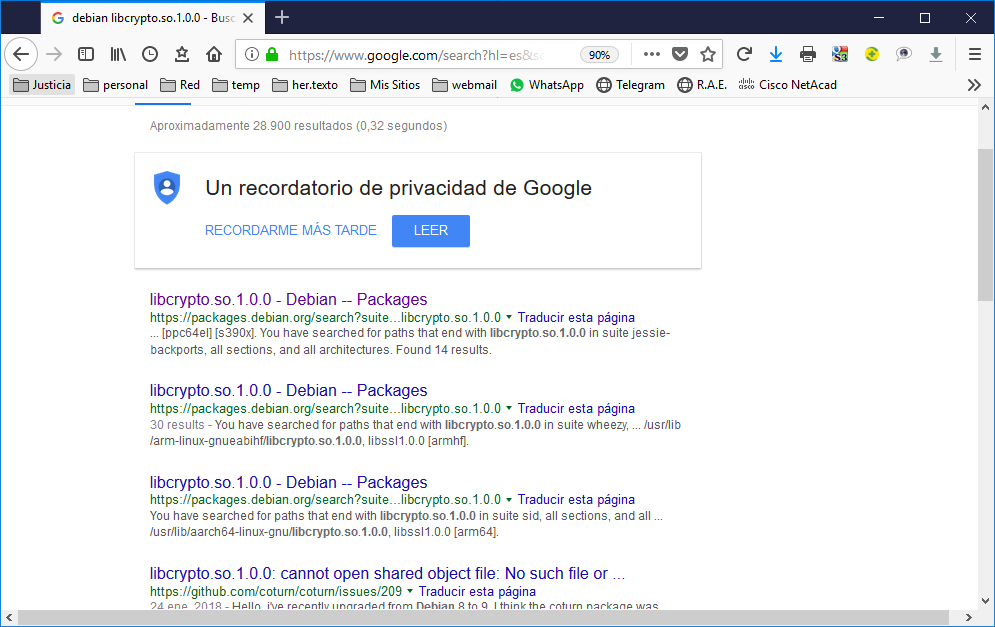Click RECORDARME MÁS TARDE

click(291, 230)
